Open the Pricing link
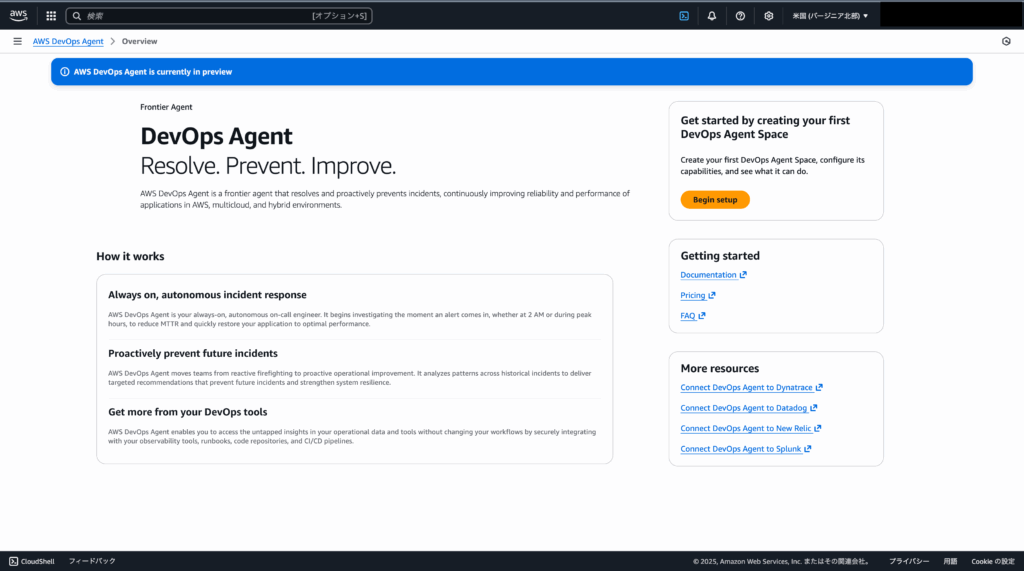This screenshot has width=1024, height=571. (x=693, y=296)
